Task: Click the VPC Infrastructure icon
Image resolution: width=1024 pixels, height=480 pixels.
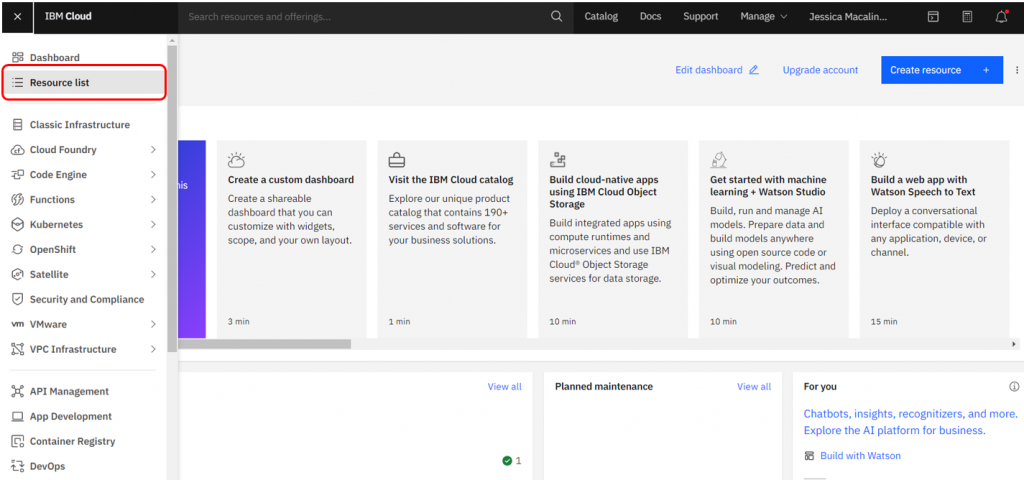Action: coord(18,349)
